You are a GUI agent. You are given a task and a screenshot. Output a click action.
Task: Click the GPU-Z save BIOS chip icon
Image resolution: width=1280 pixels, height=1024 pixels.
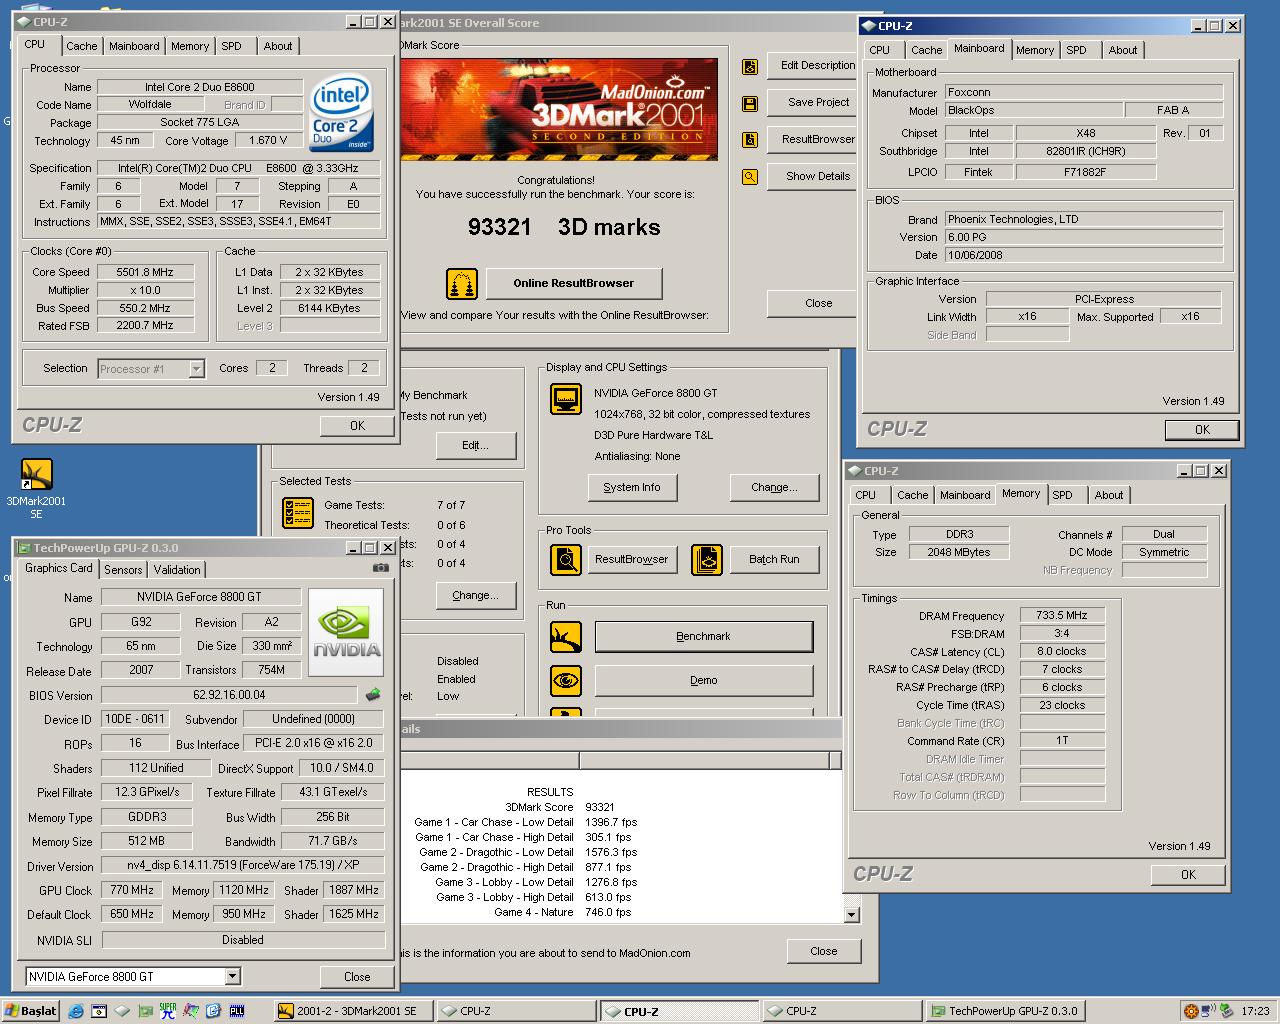click(x=374, y=694)
